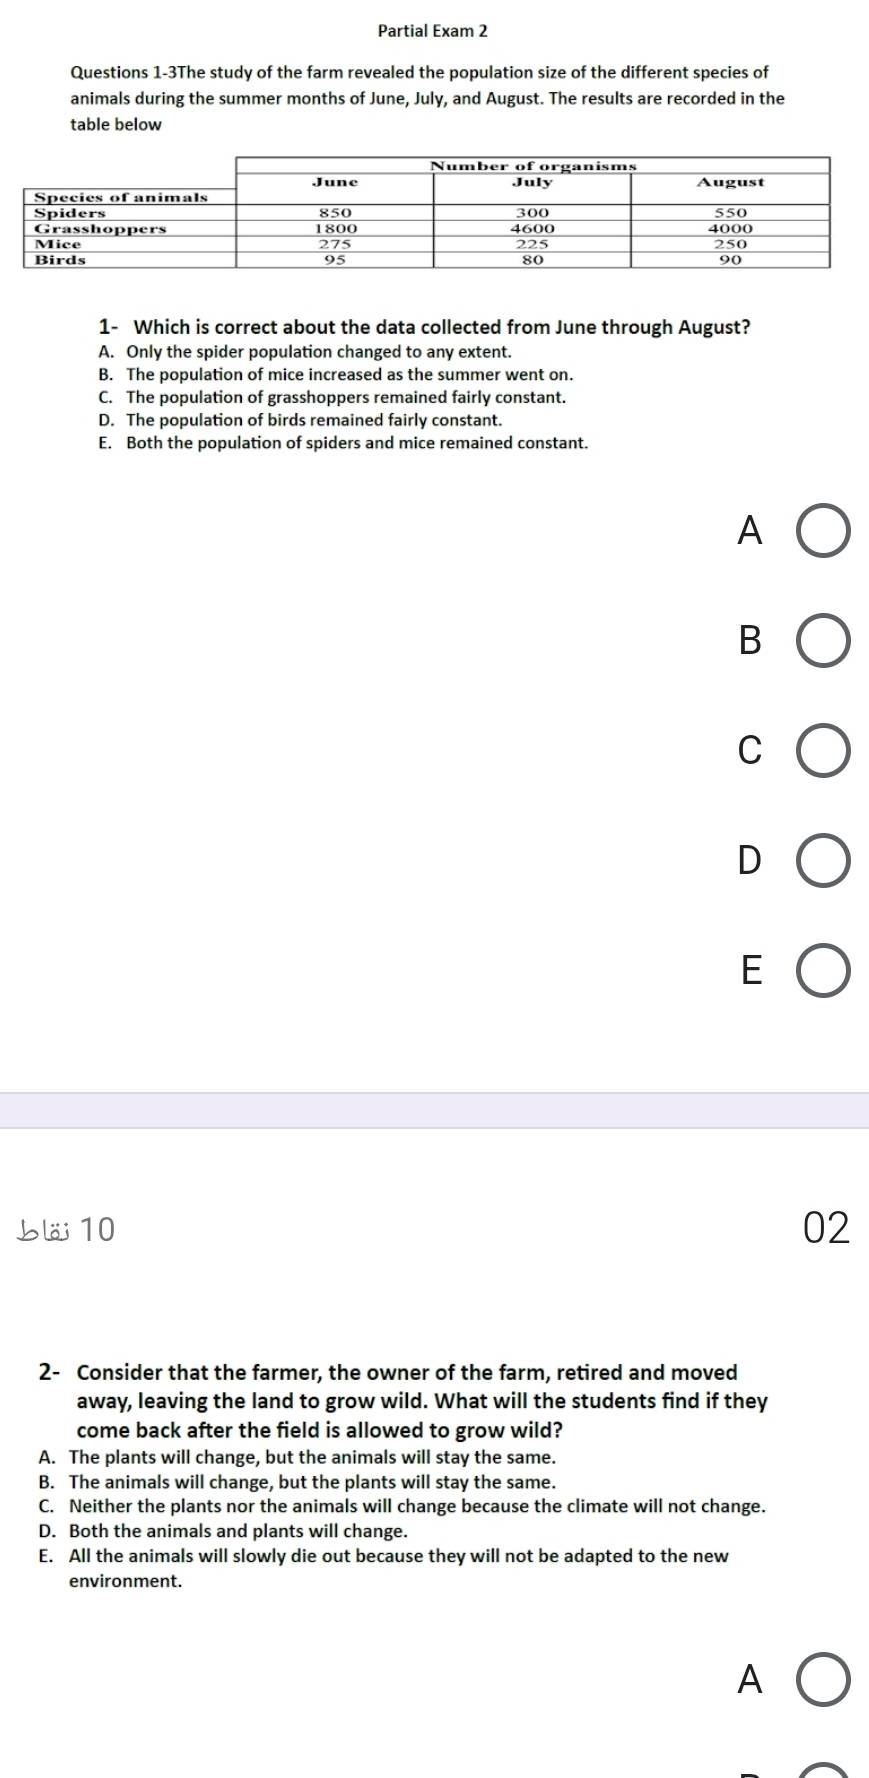
Task: Click the Partial Exam 2 heading
Action: coord(433,31)
